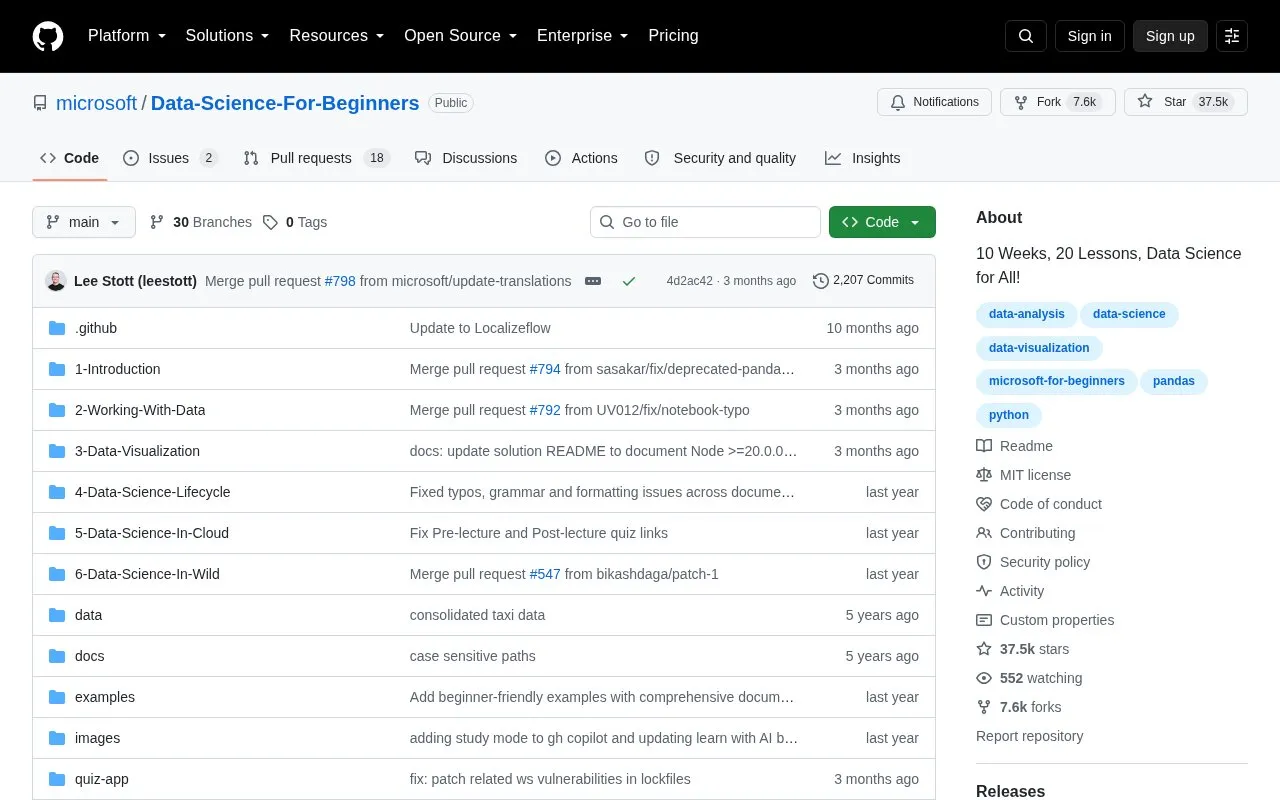Click the quiz-app folder icon
The image size is (1280, 800).
click(57, 779)
